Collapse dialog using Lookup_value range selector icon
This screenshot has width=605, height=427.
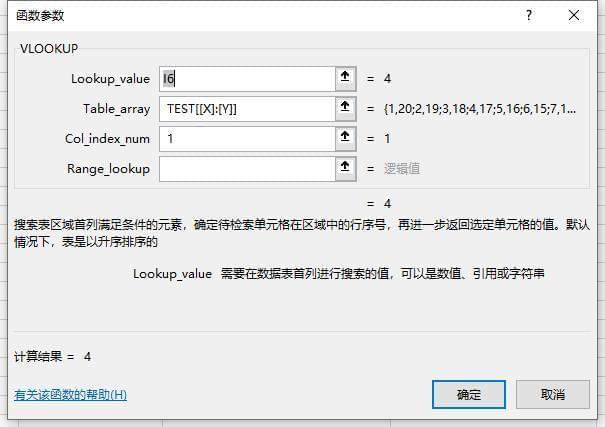[345, 79]
